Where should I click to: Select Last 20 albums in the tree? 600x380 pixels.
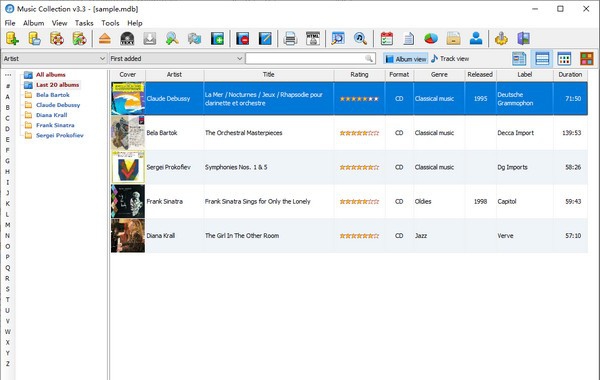pos(57,85)
